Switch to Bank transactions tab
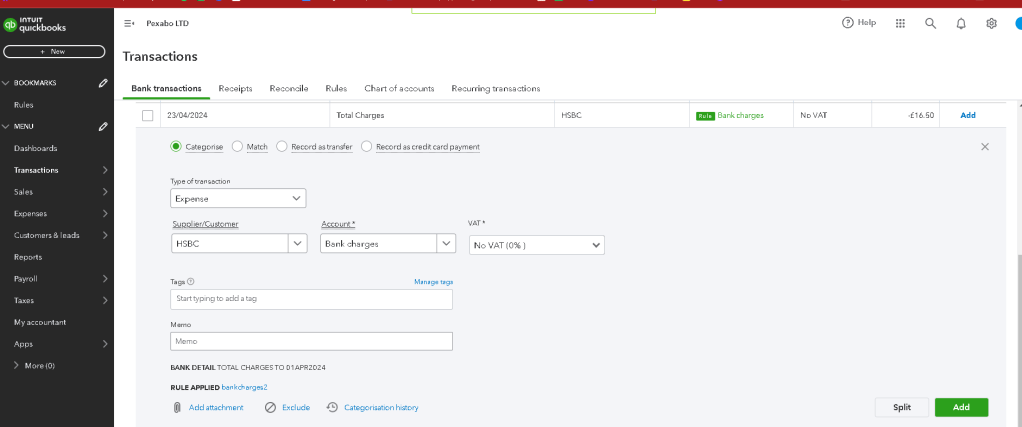Viewport: 1022px width, 427px height. tap(166, 89)
